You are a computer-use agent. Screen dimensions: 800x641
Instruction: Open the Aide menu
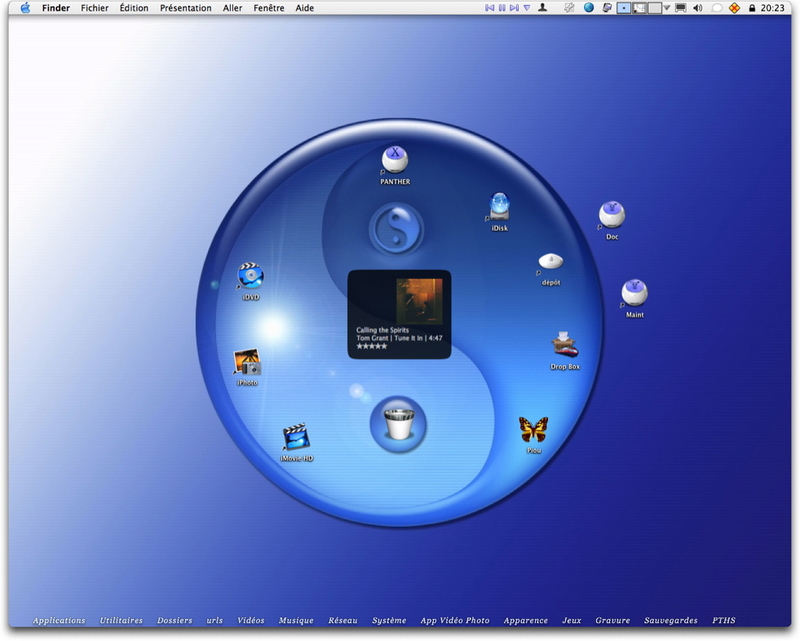(x=305, y=8)
